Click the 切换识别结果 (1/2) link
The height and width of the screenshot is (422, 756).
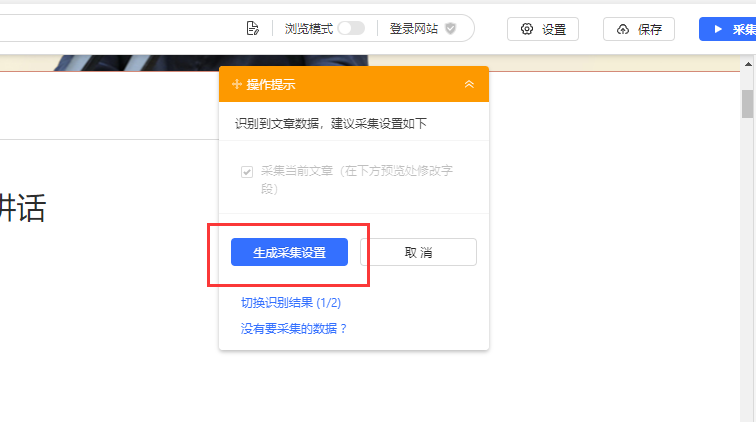tap(291, 303)
